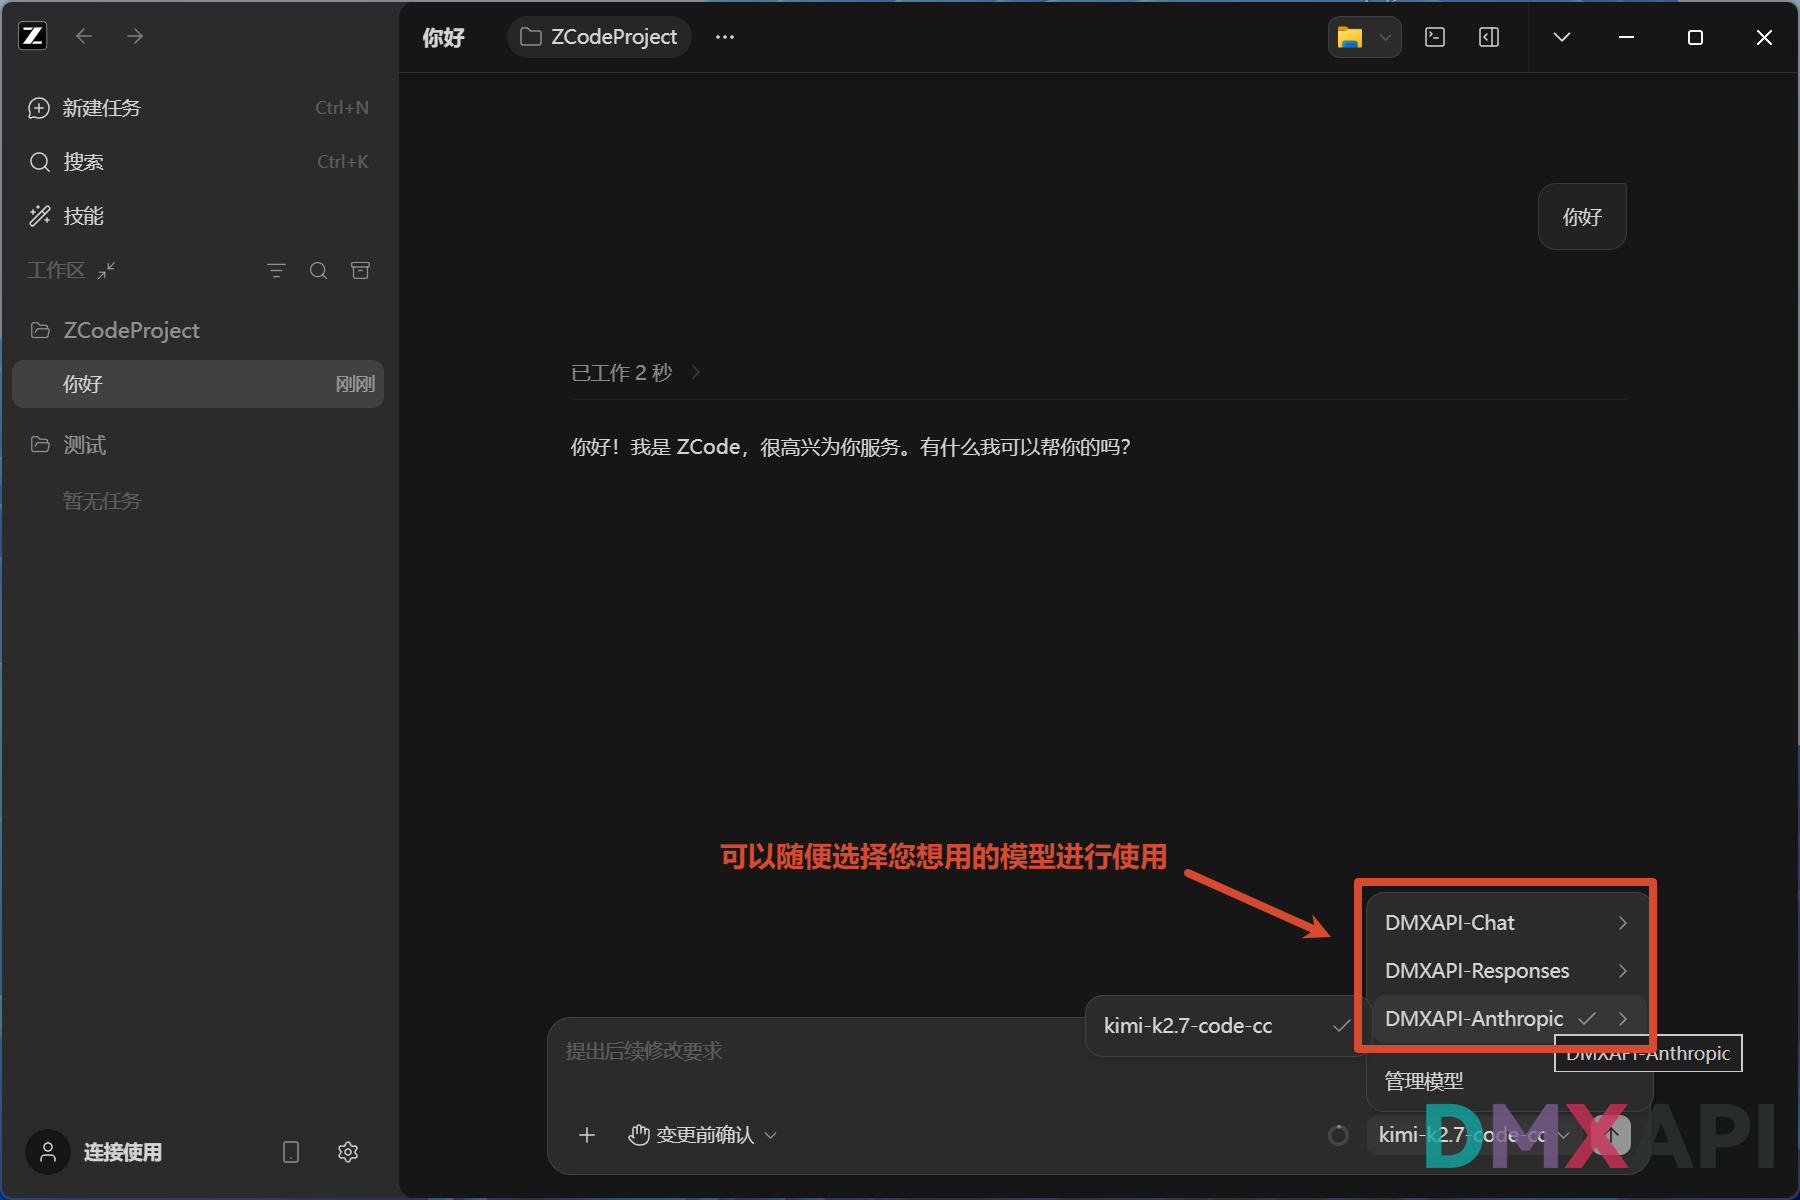Select the 测试 project folder
The image size is (1800, 1200).
(198, 445)
